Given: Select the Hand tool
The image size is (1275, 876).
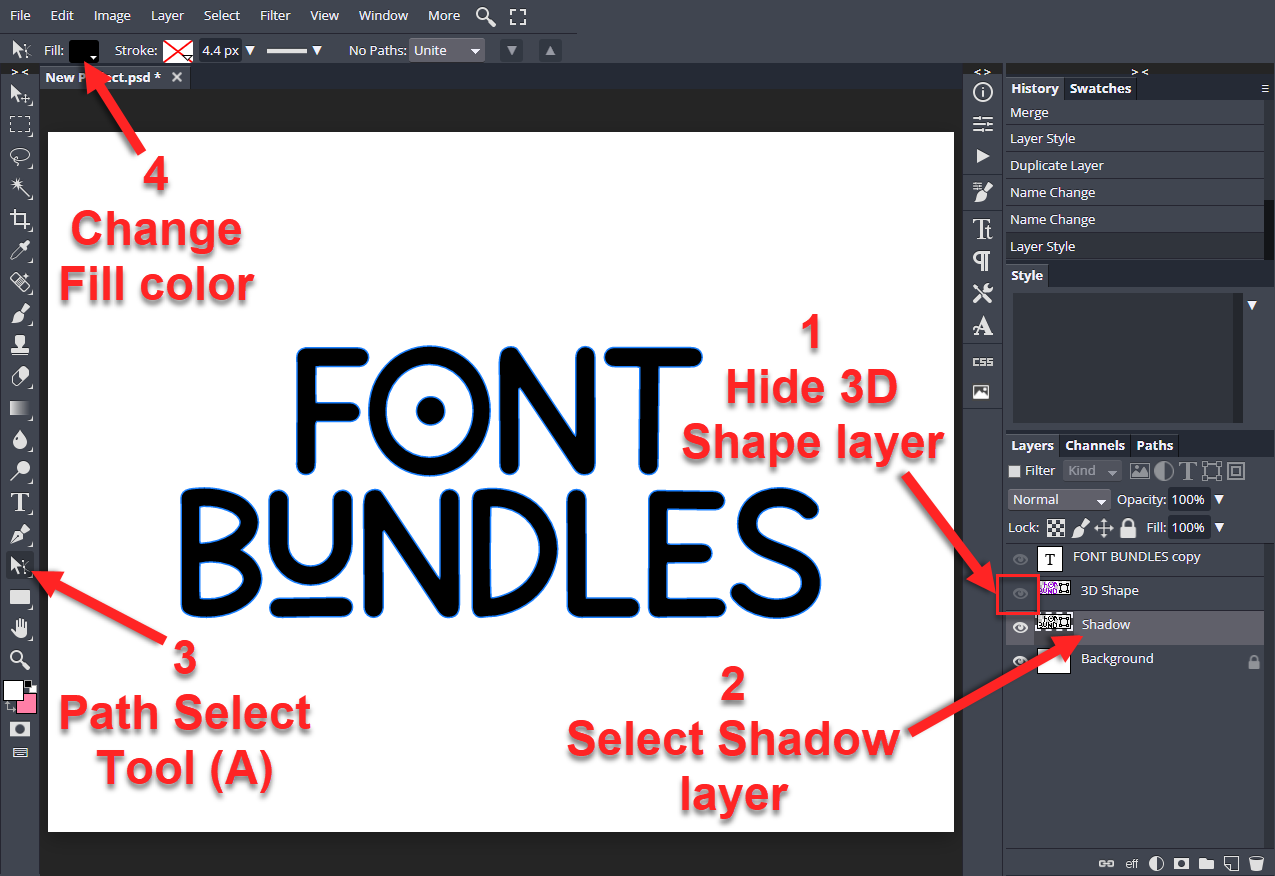Looking at the screenshot, I should (20, 628).
